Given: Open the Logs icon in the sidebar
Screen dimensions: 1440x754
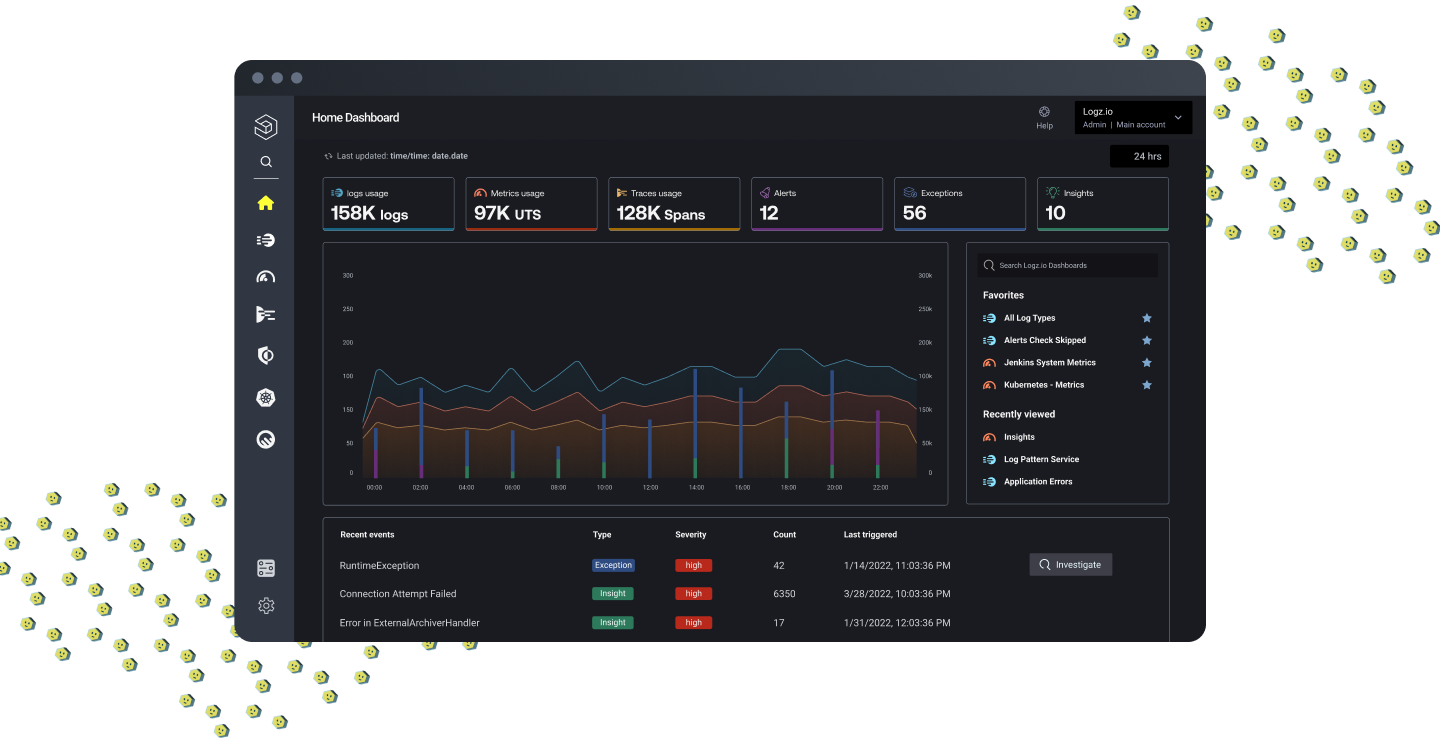Looking at the screenshot, I should pos(265,240).
